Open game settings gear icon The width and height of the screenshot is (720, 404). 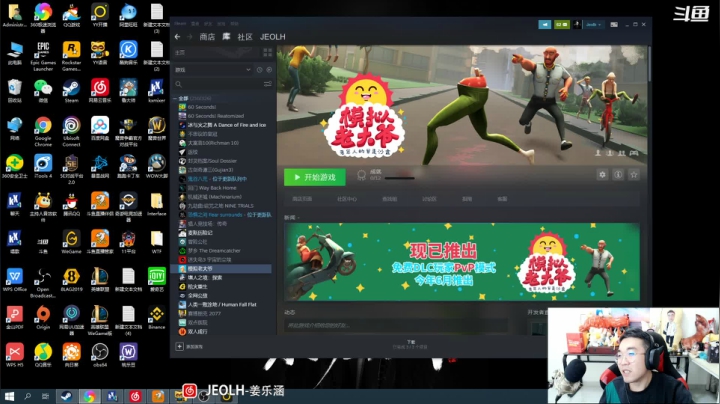602,174
